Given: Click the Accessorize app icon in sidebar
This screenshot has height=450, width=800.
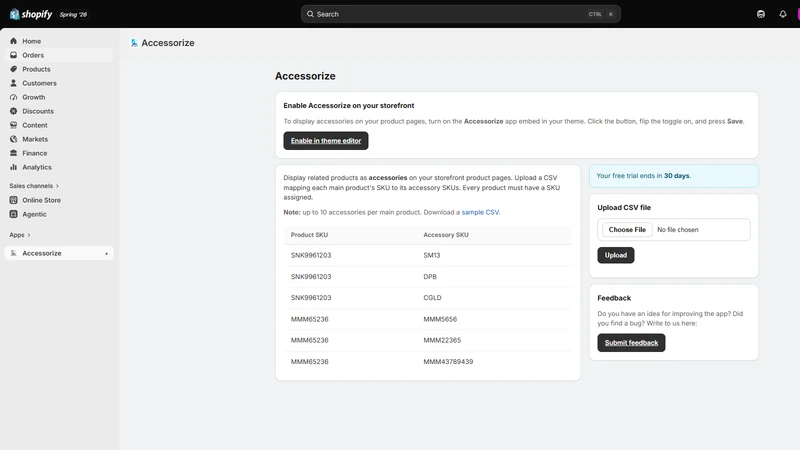Looking at the screenshot, I should pyautogui.click(x=14, y=253).
